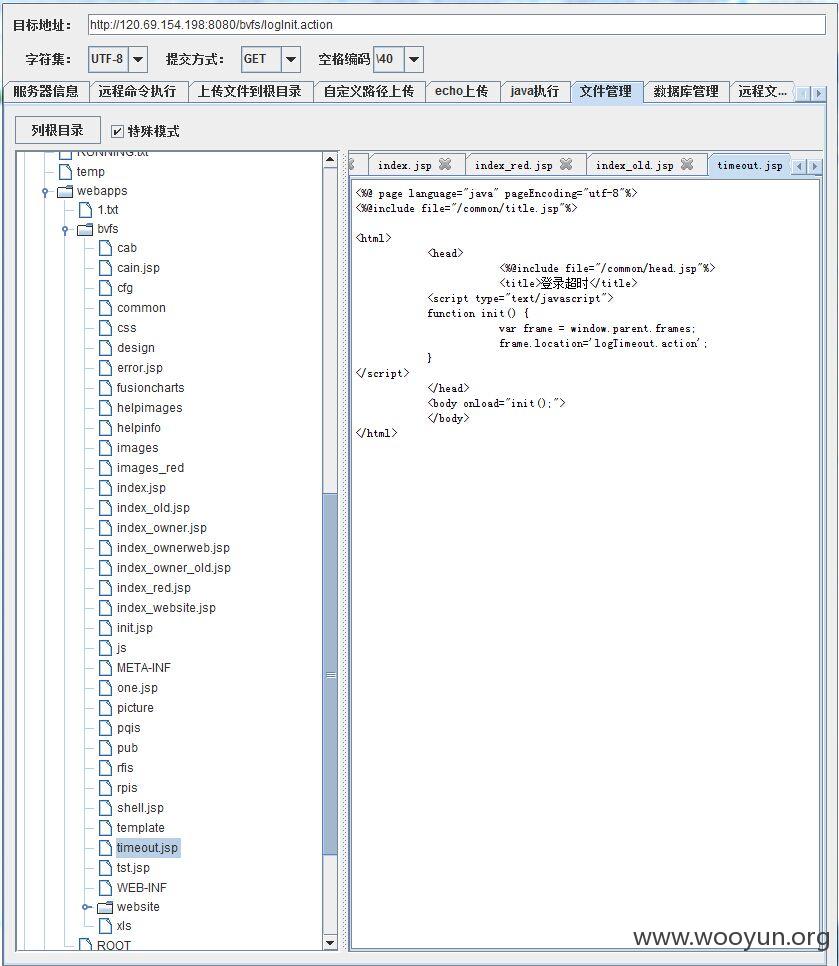
Task: Close the index_red.jsp editor tab
Action: tap(565, 164)
